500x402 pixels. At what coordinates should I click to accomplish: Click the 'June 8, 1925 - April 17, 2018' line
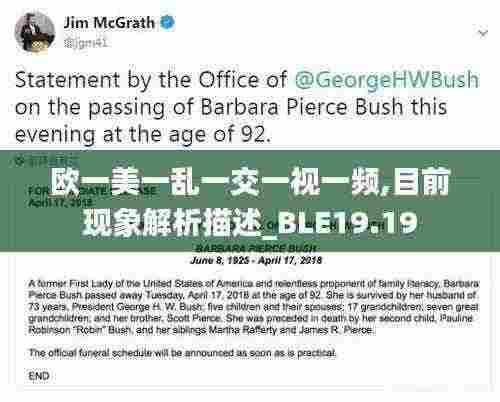tap(256, 260)
